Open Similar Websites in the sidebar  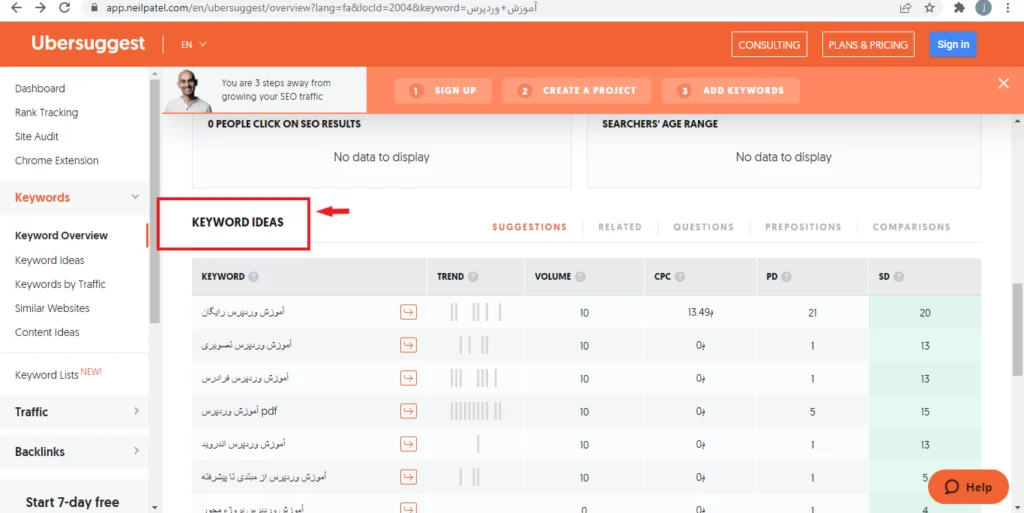pos(52,308)
